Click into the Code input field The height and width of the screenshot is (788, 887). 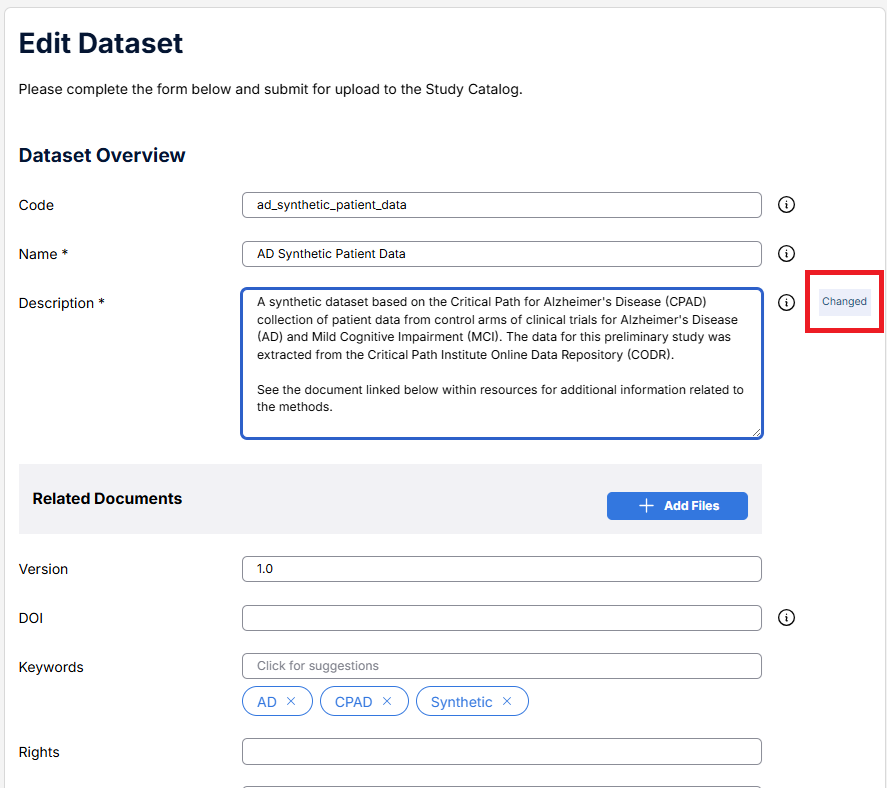tap(501, 205)
